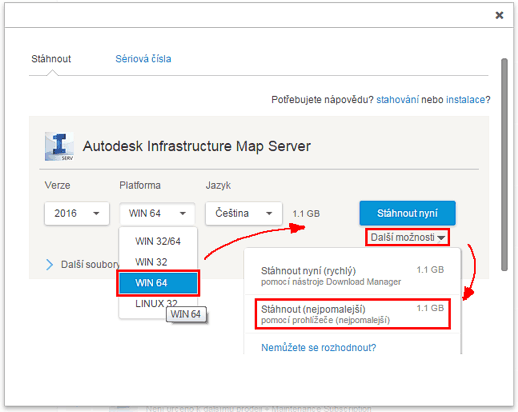Choose LINUX 32 from the platform list
The image size is (518, 412).
(x=156, y=303)
